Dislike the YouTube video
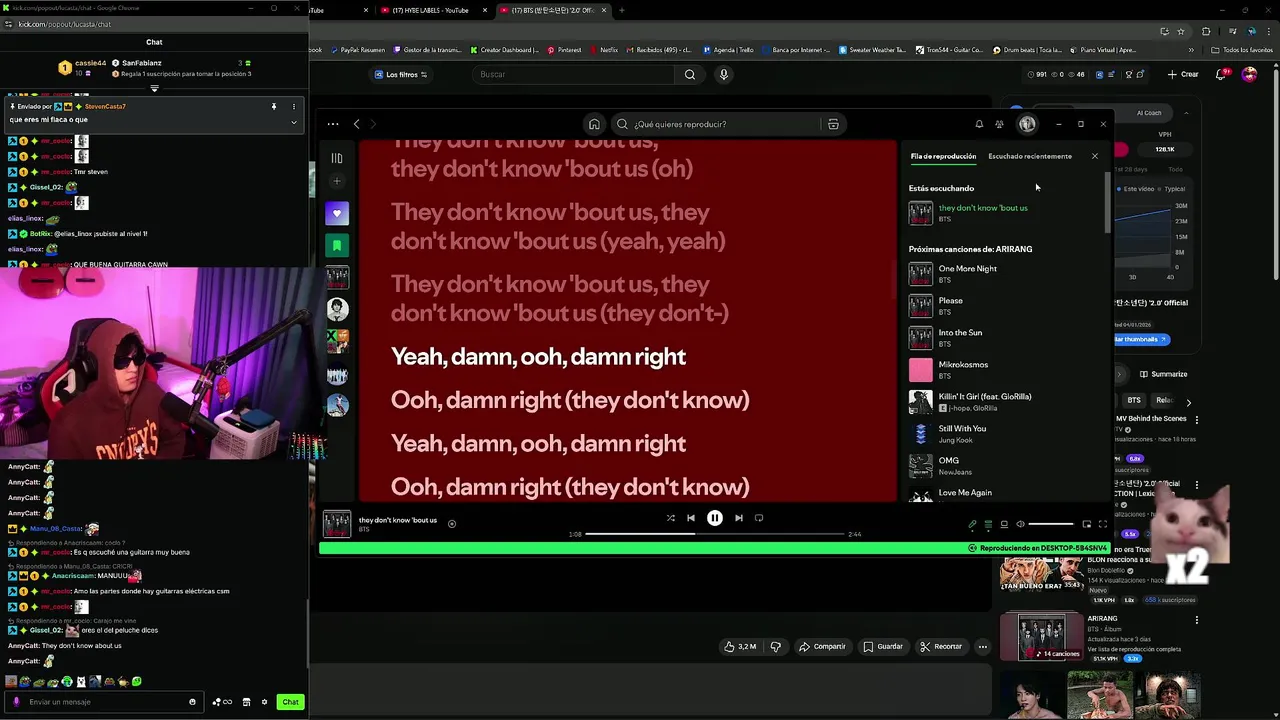The image size is (1280, 720). [775, 646]
